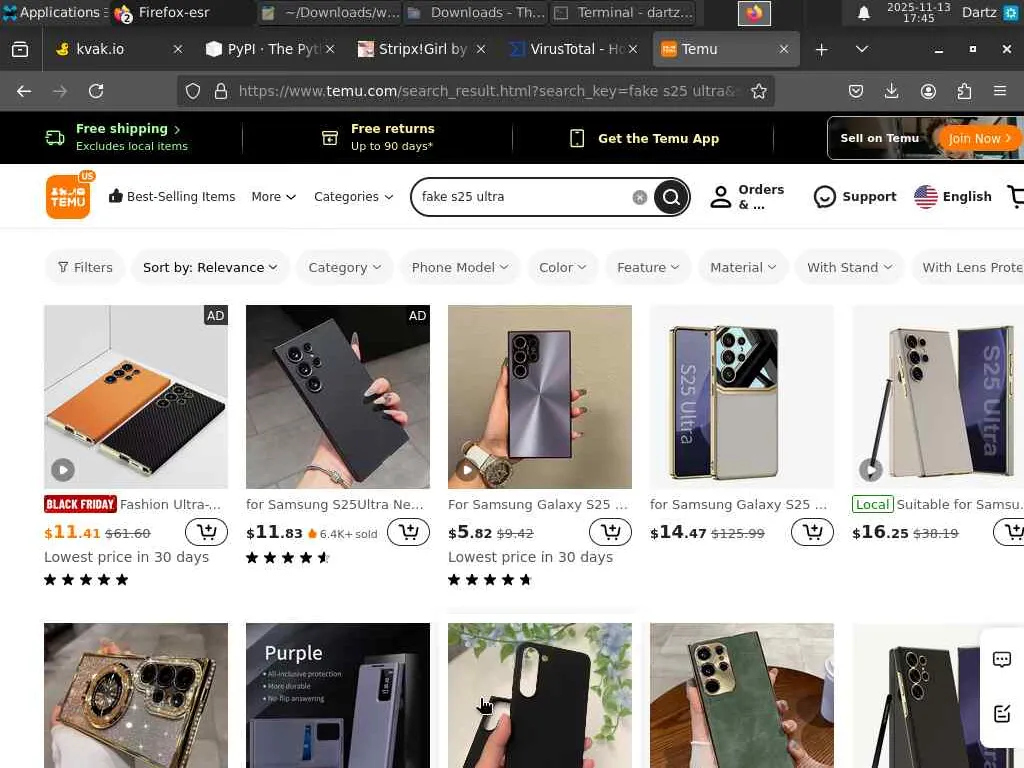
Task: Open the Phone Model filter dropdown
Action: point(460,268)
